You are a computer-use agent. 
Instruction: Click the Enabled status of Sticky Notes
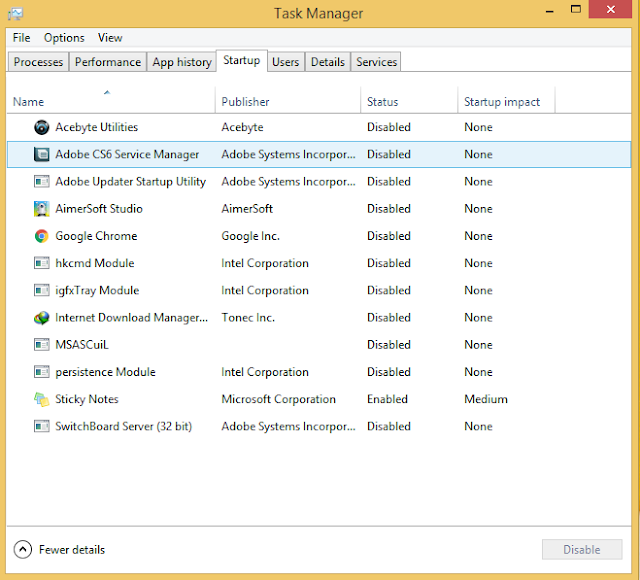tap(387, 399)
